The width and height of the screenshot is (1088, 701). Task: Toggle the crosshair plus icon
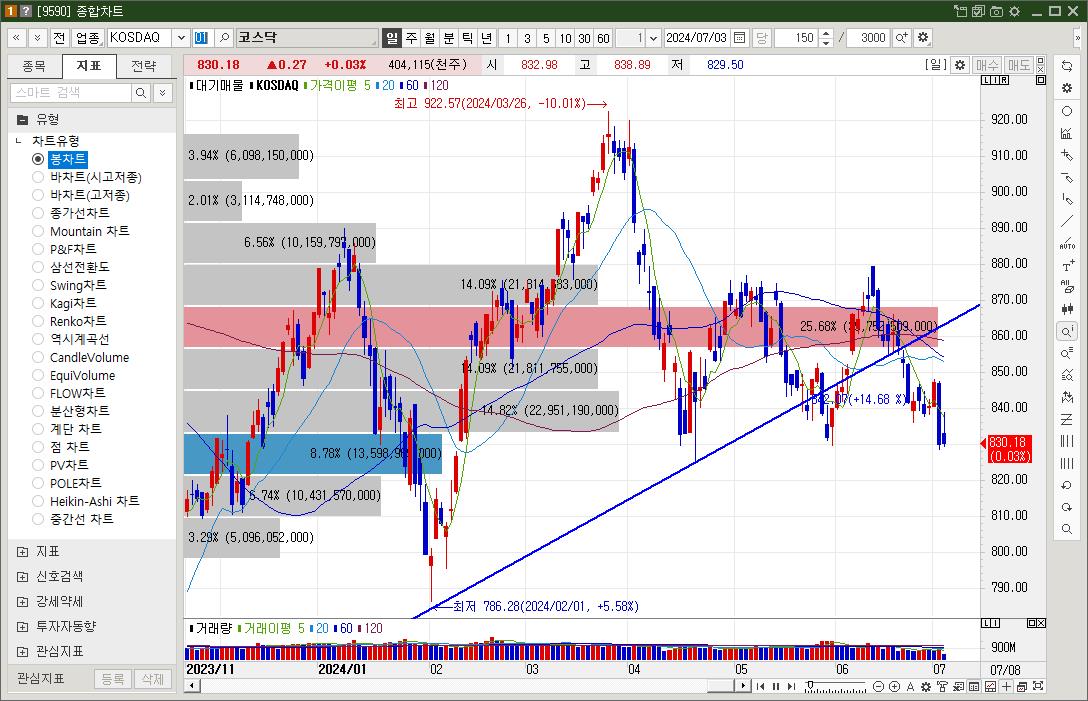coord(1006,686)
